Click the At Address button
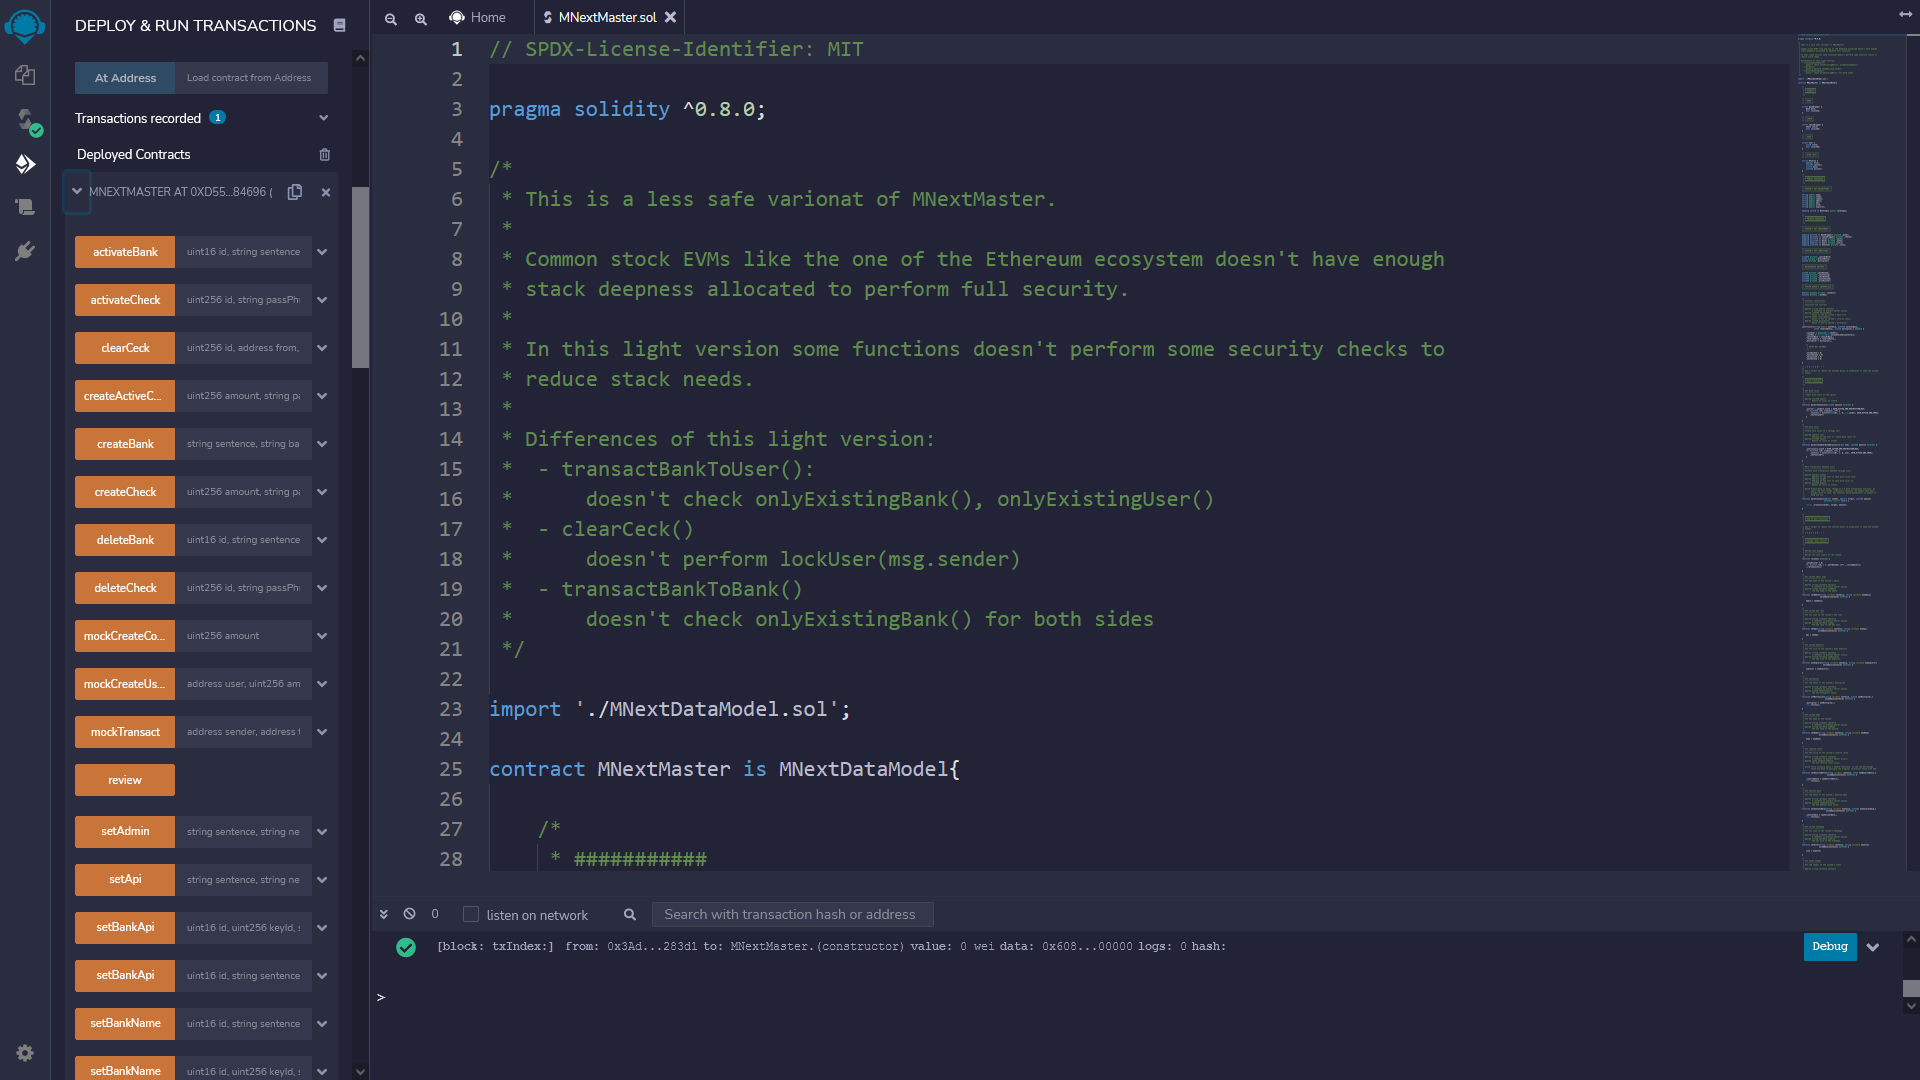The image size is (1920, 1080). point(125,78)
